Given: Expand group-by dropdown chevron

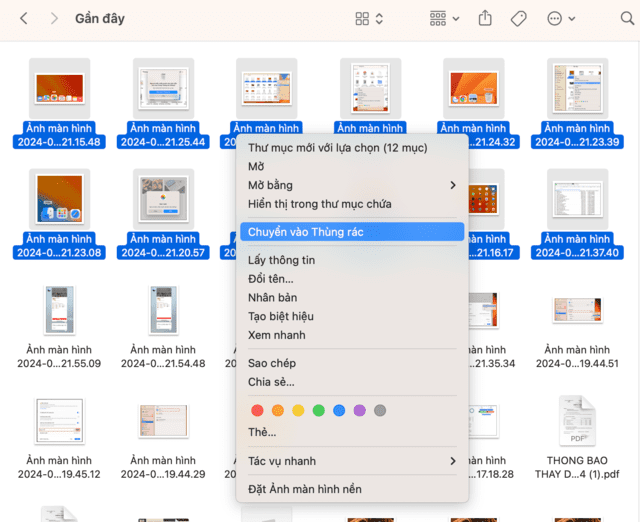Looking at the screenshot, I should [x=456, y=19].
